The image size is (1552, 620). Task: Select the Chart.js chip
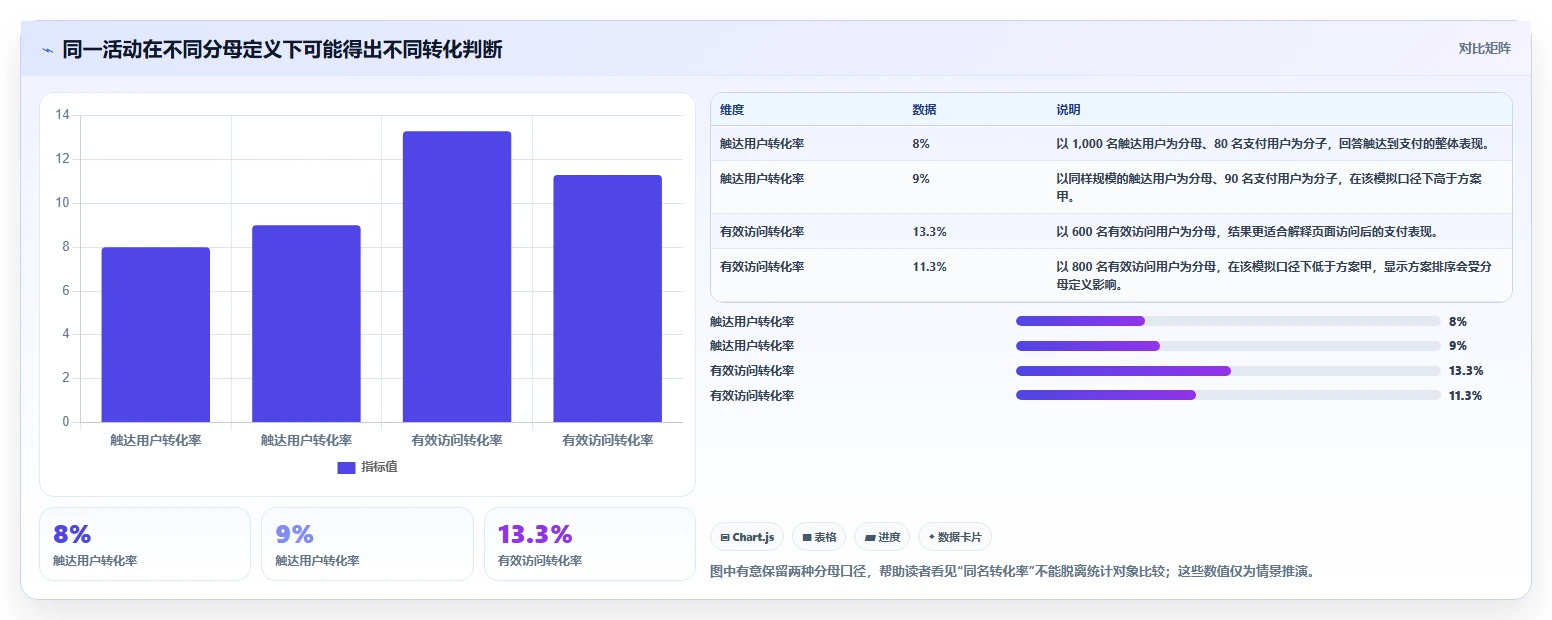click(x=747, y=537)
